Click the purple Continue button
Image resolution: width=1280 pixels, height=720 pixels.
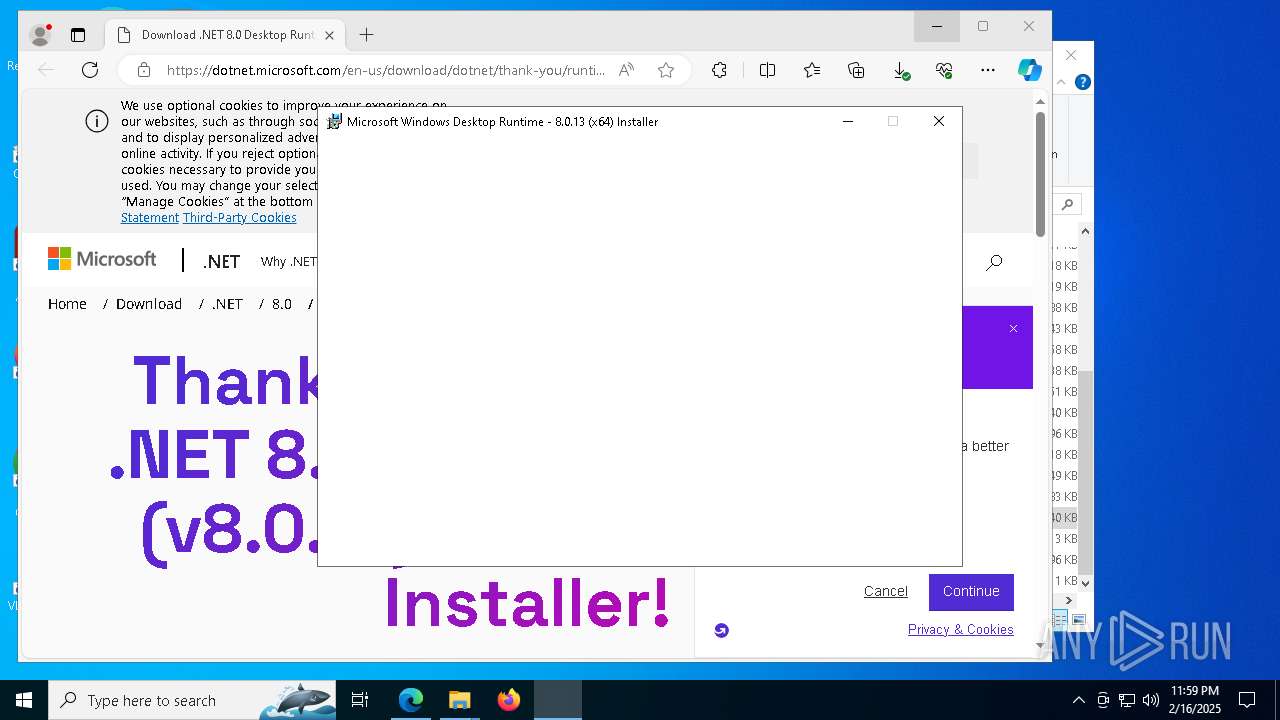point(971,592)
